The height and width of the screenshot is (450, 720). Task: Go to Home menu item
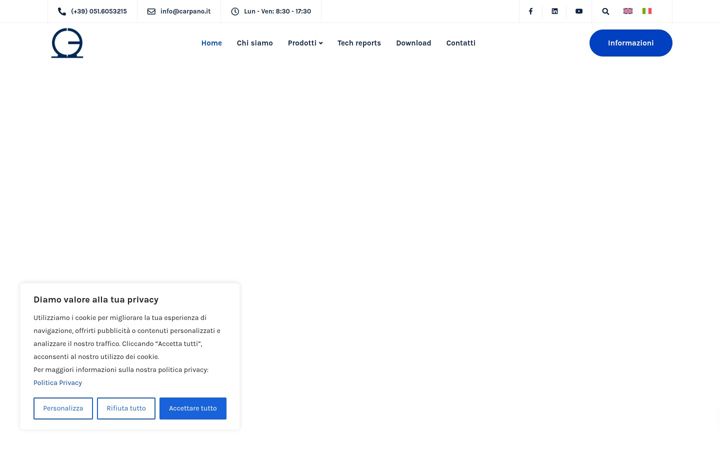[x=211, y=43]
